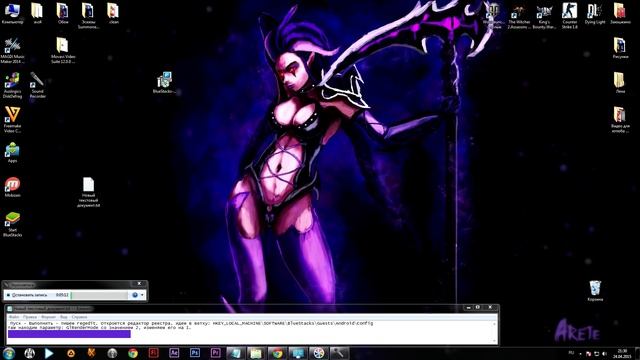640x360 pixels.
Task: Launch The Witcher 2 shortcut
Action: [x=519, y=16]
